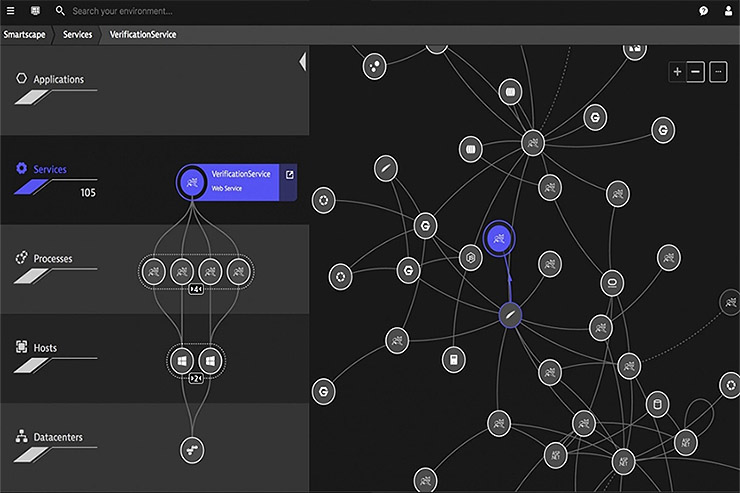This screenshot has height=493, width=740.
Task: Go to Smartscape breadcrumb
Action: click(x=23, y=34)
